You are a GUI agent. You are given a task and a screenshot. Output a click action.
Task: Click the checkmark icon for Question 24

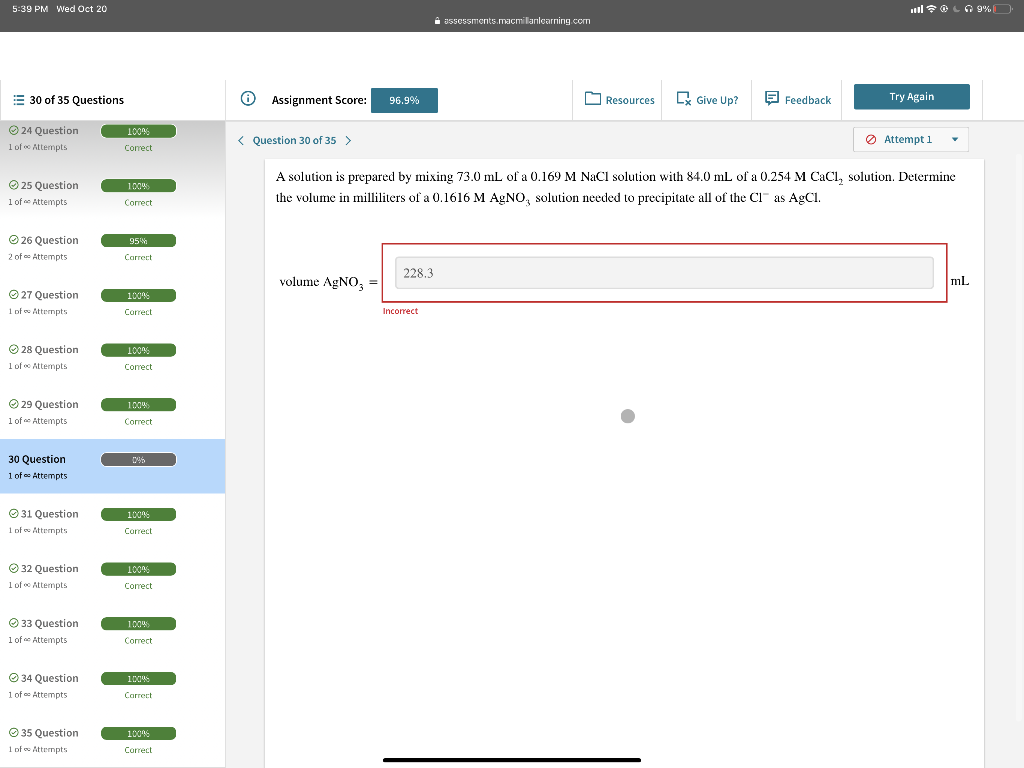[13, 131]
